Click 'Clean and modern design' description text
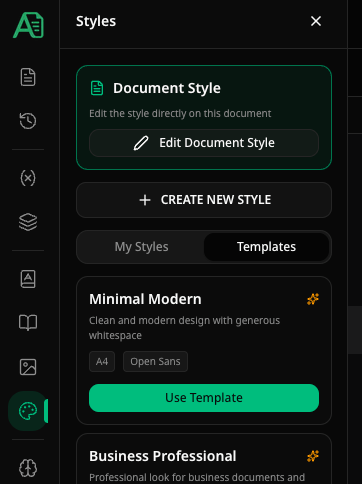 pyautogui.click(x=184, y=328)
